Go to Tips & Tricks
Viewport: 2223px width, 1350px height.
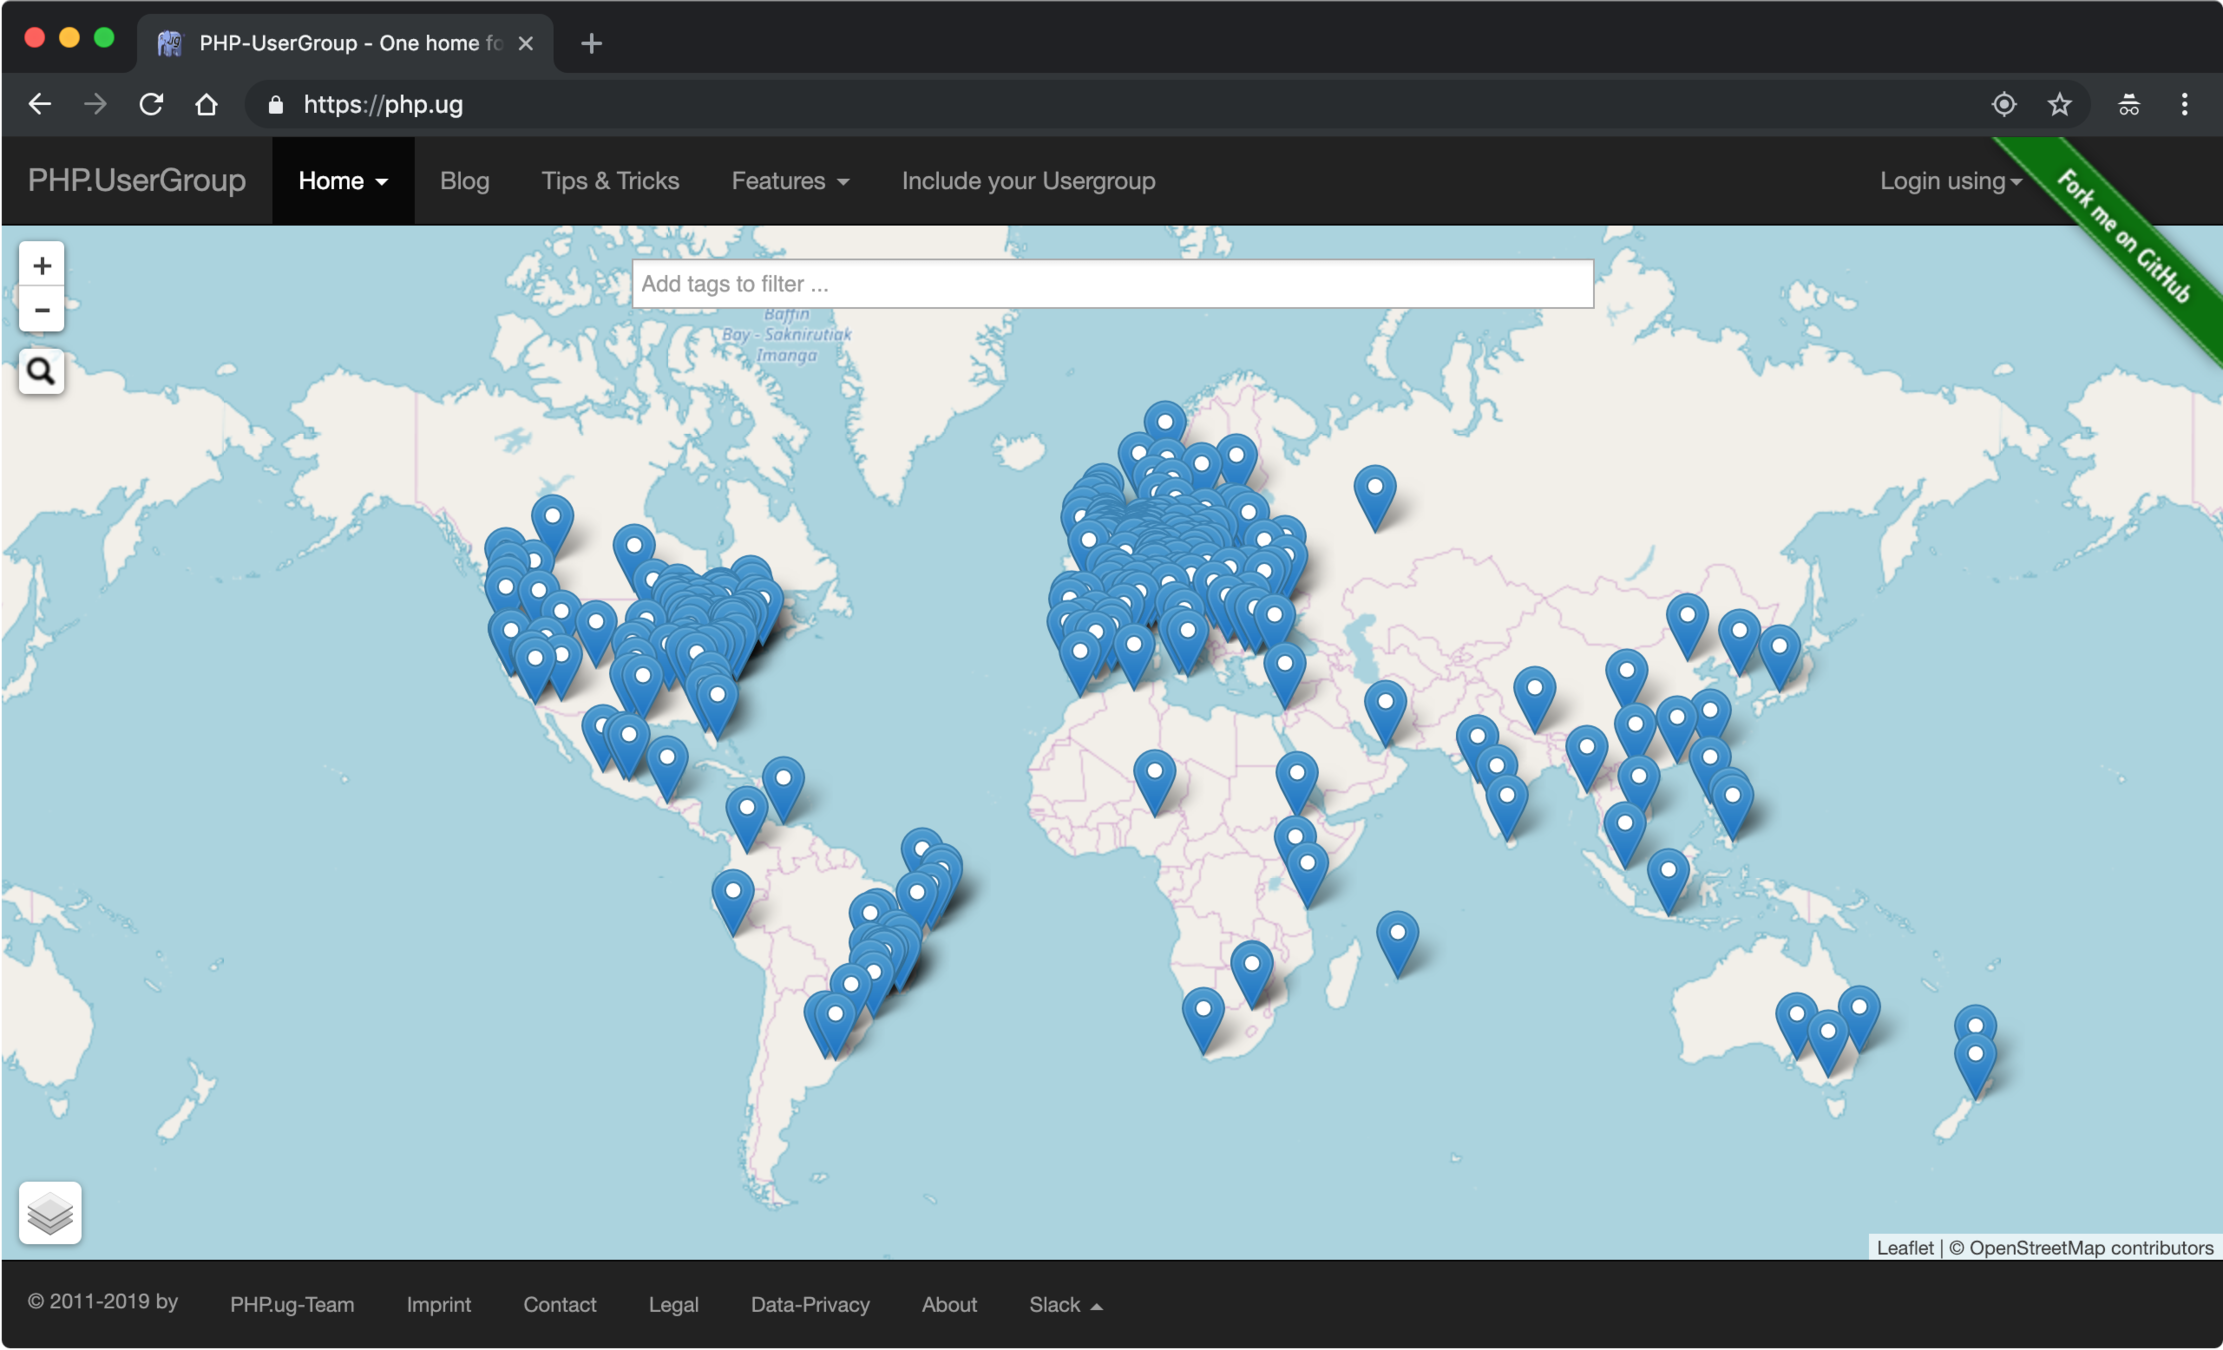point(610,181)
